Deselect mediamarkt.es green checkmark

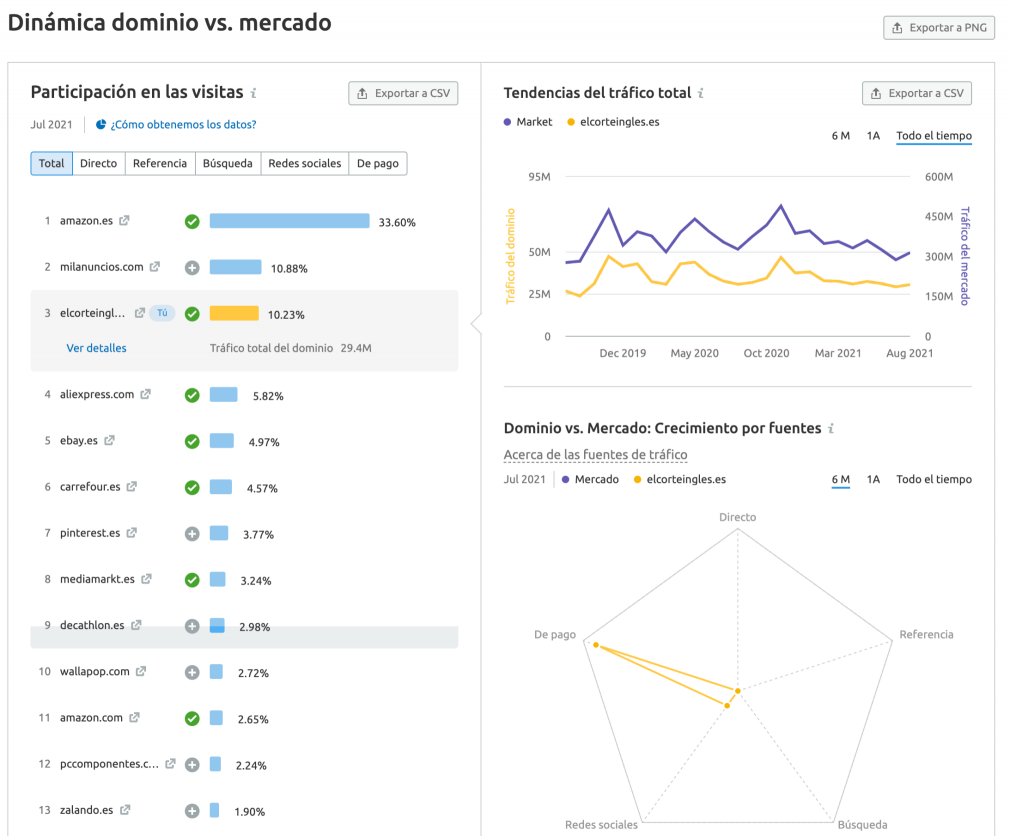click(192, 580)
